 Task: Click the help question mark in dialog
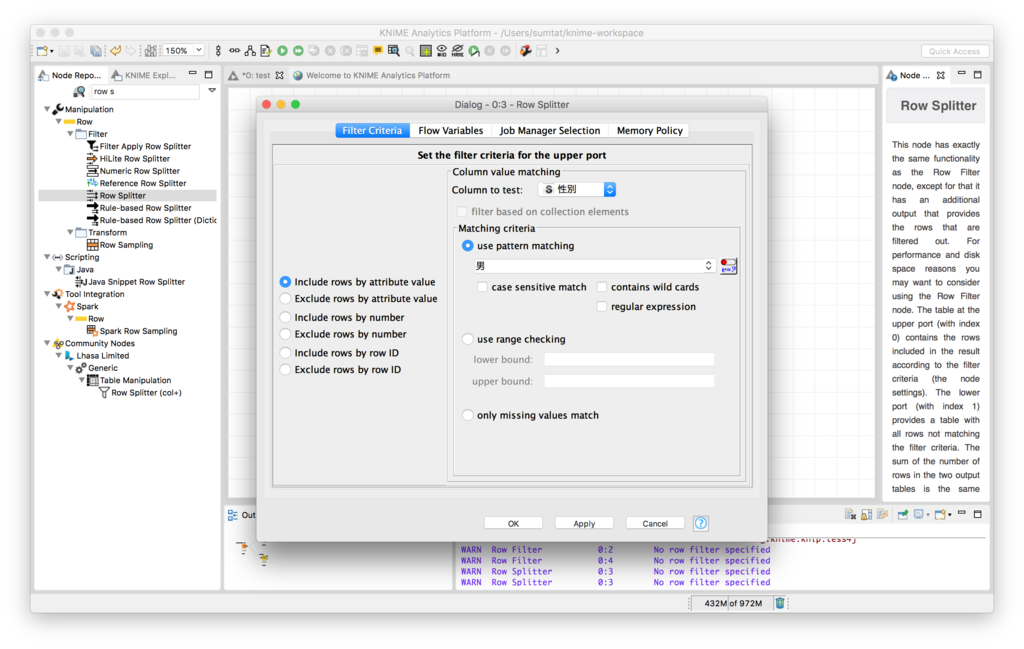[700, 523]
